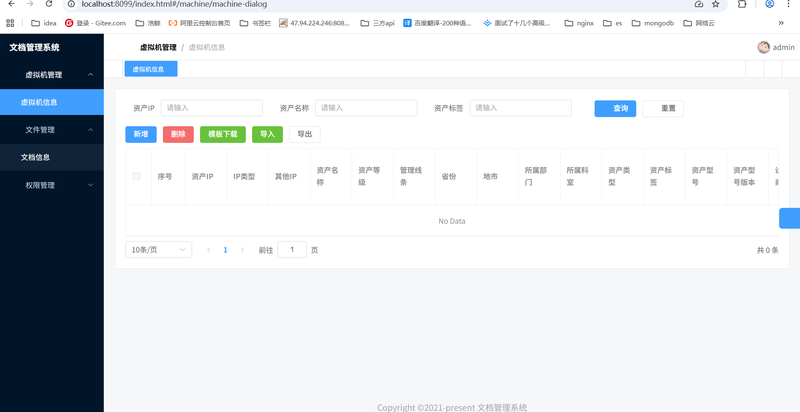
Task: Open the 10条/页 page size dropdown
Action: [158, 249]
